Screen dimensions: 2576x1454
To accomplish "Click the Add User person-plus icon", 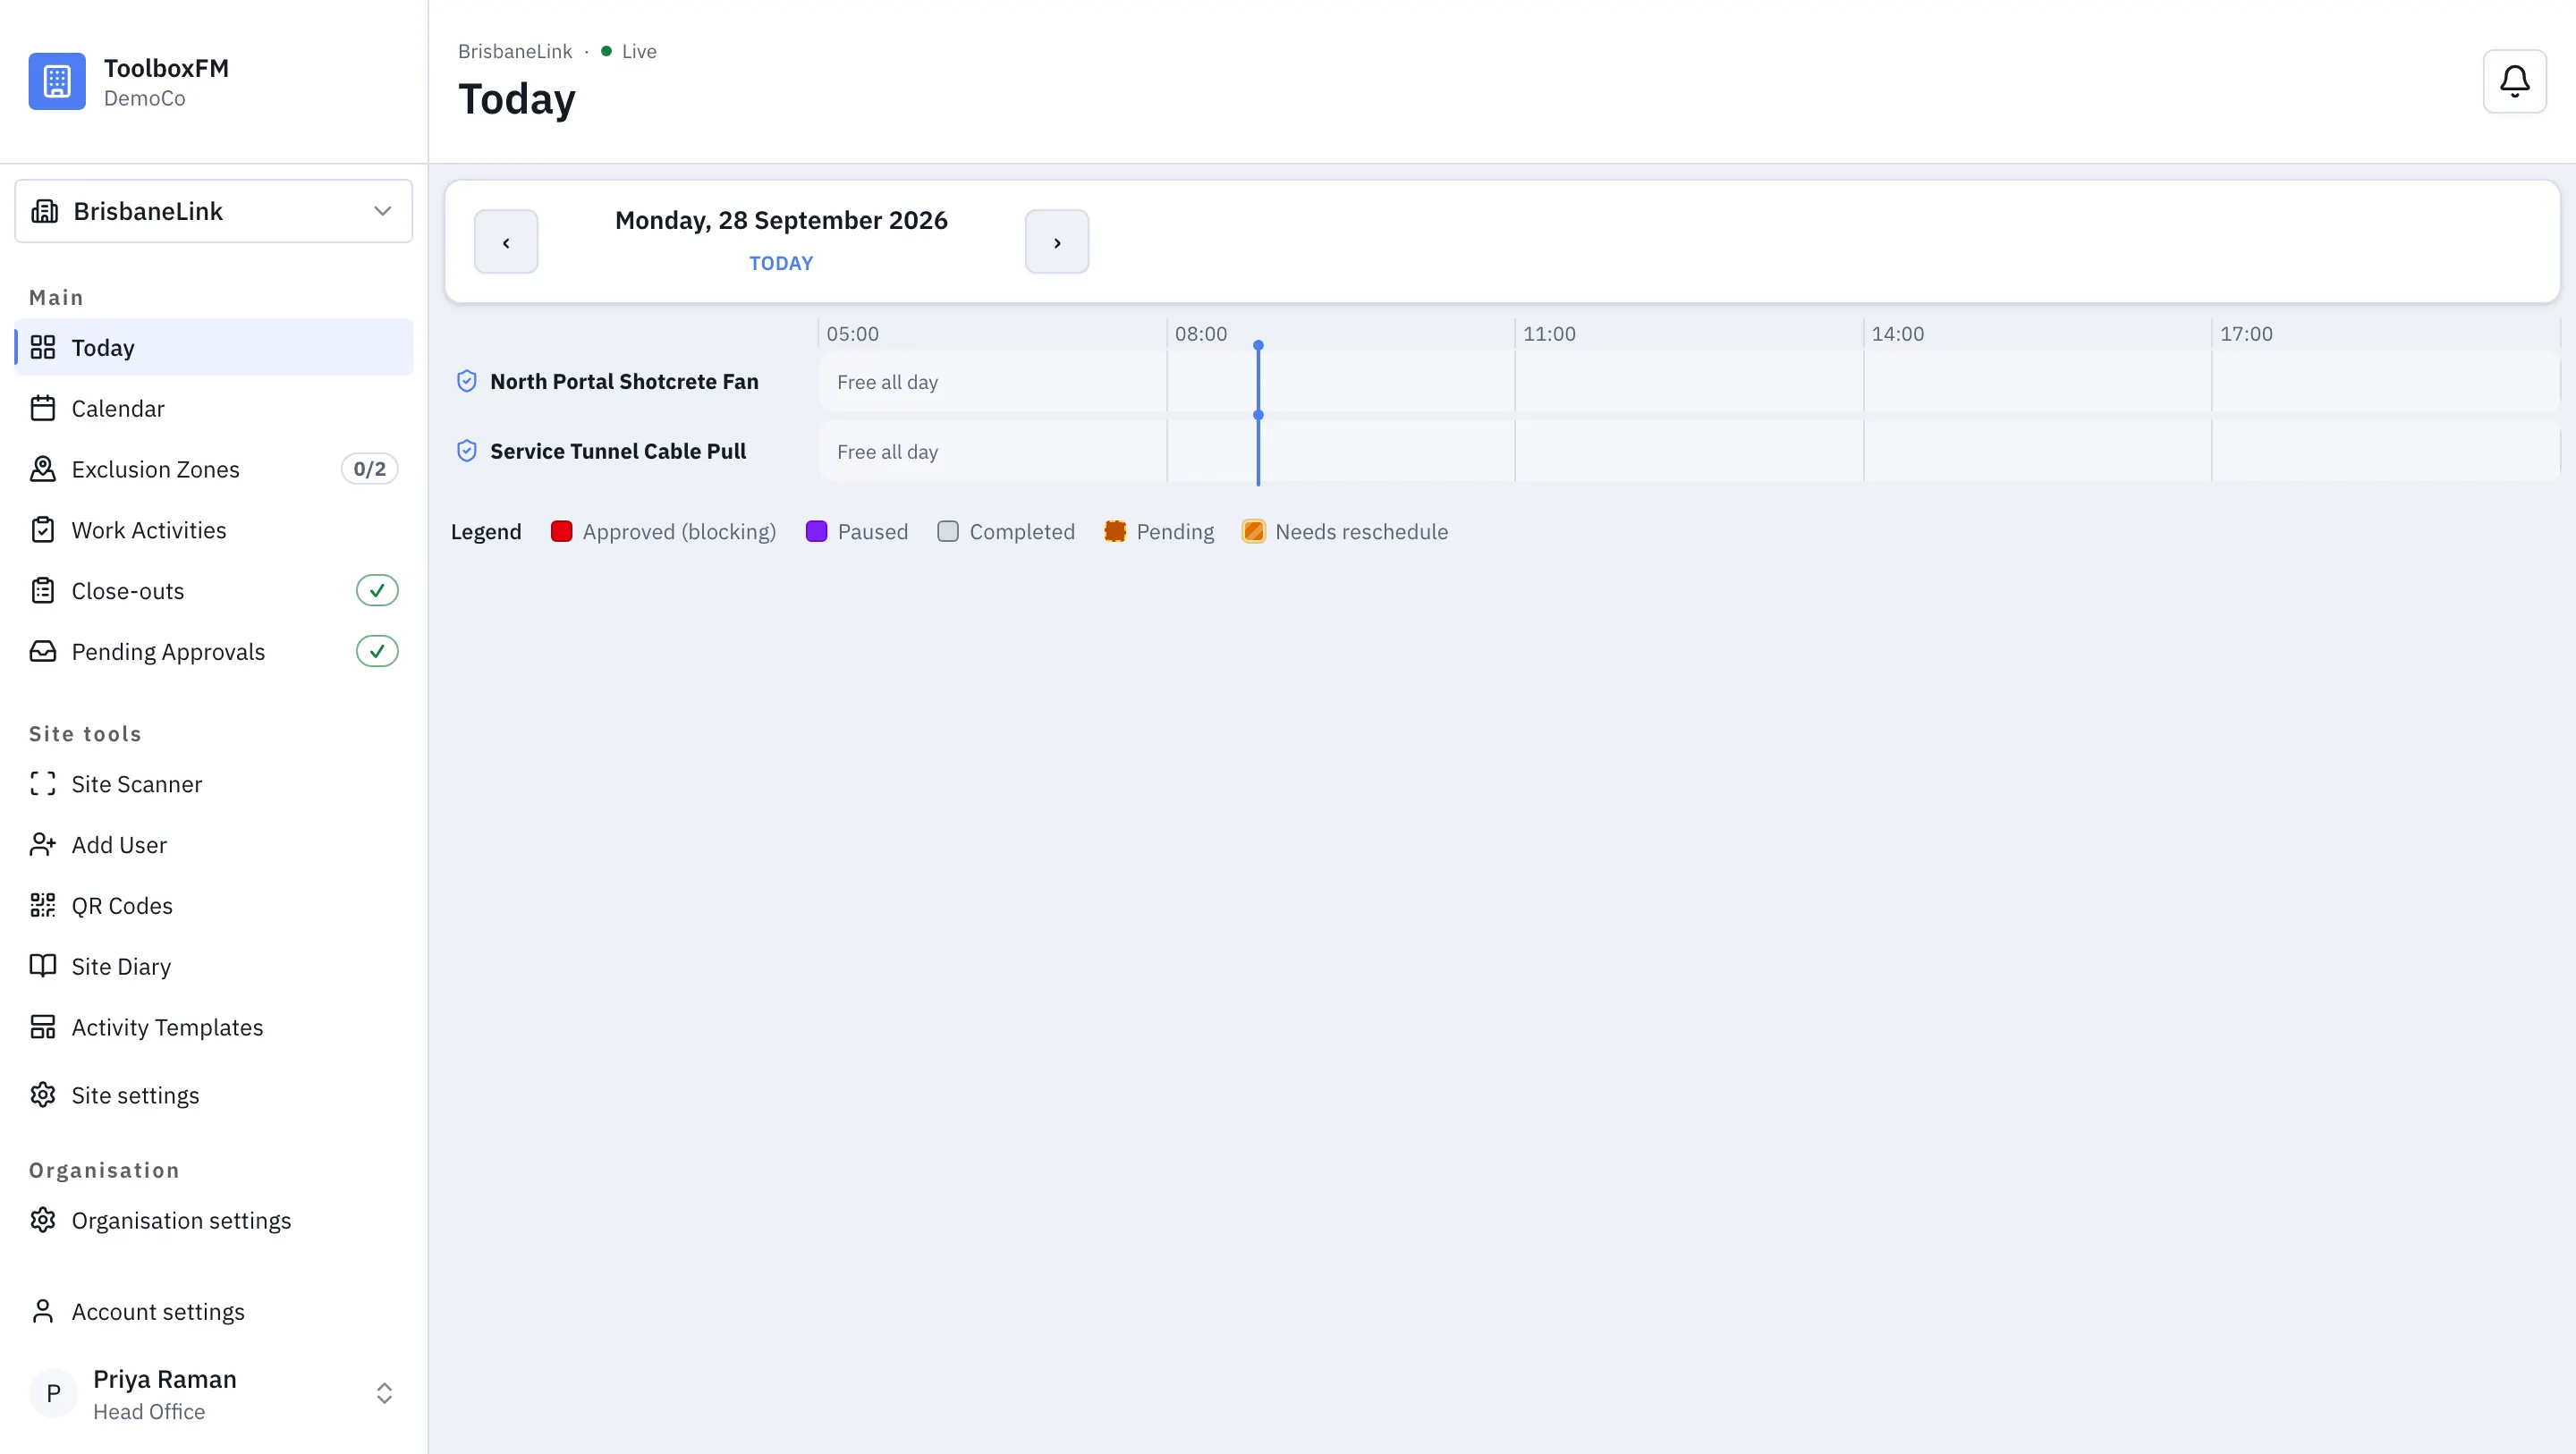I will 43,845.
